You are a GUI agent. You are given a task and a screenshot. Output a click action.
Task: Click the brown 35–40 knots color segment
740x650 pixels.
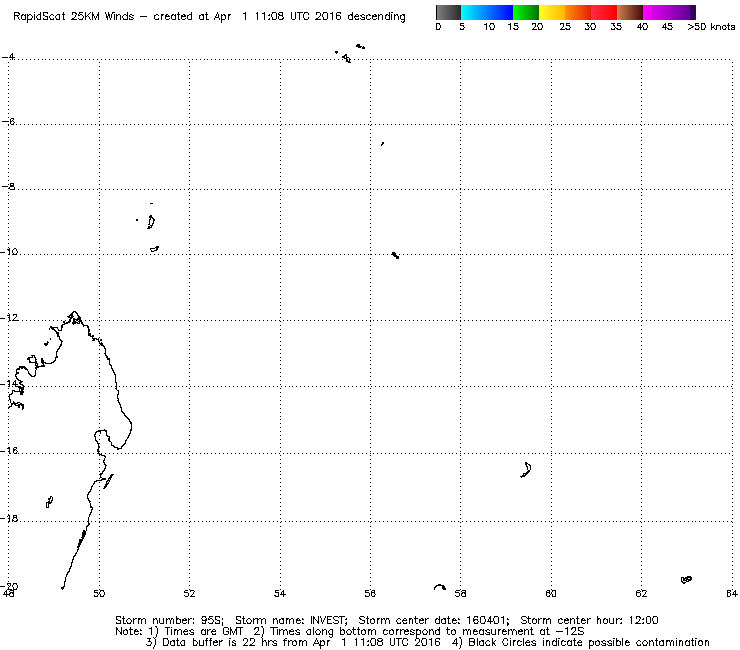pyautogui.click(x=630, y=12)
